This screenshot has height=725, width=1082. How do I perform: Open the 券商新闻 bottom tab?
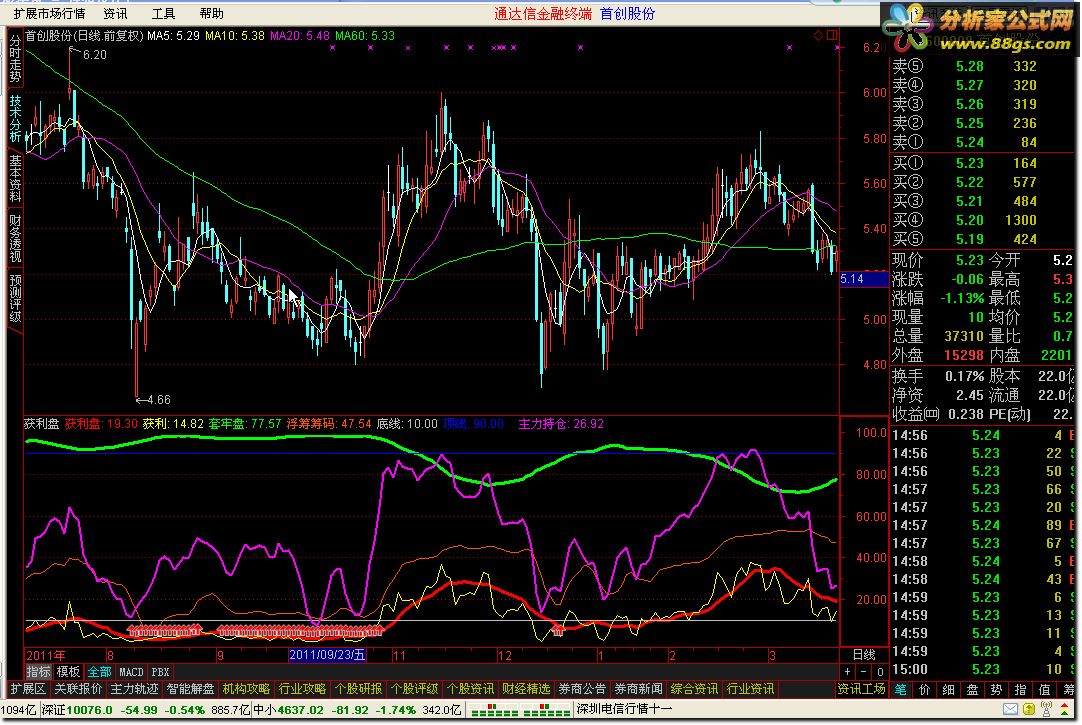tap(638, 689)
